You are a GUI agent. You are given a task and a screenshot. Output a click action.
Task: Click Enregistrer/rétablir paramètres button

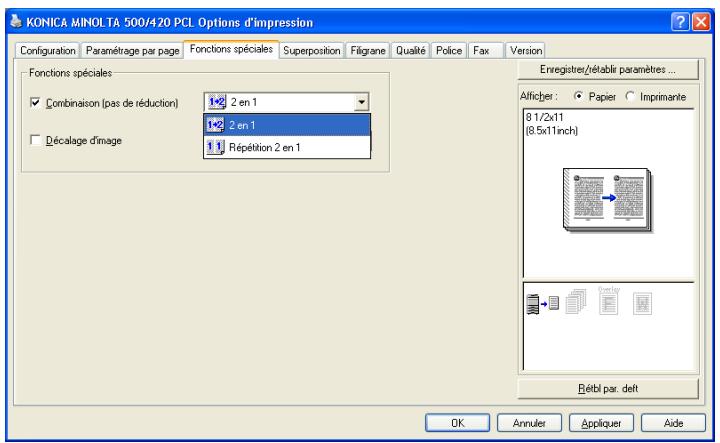tap(608, 69)
